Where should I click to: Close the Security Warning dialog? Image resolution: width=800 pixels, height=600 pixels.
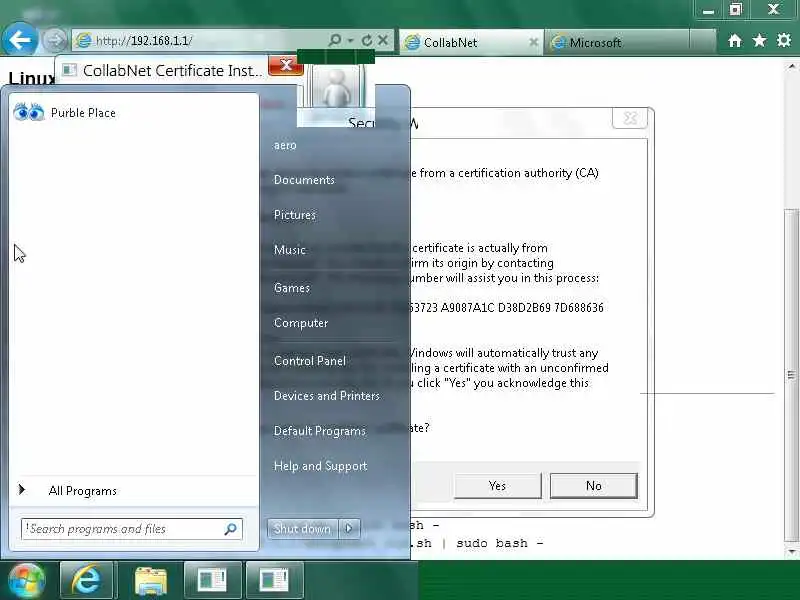point(630,119)
